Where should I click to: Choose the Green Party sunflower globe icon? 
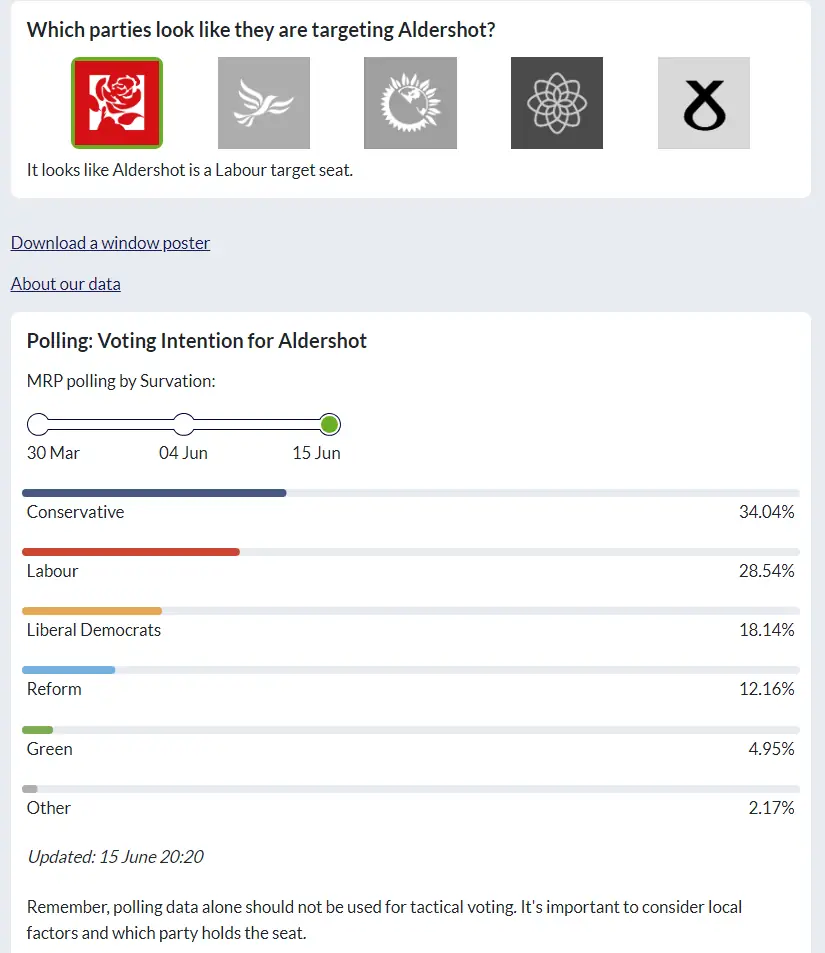click(x=410, y=103)
